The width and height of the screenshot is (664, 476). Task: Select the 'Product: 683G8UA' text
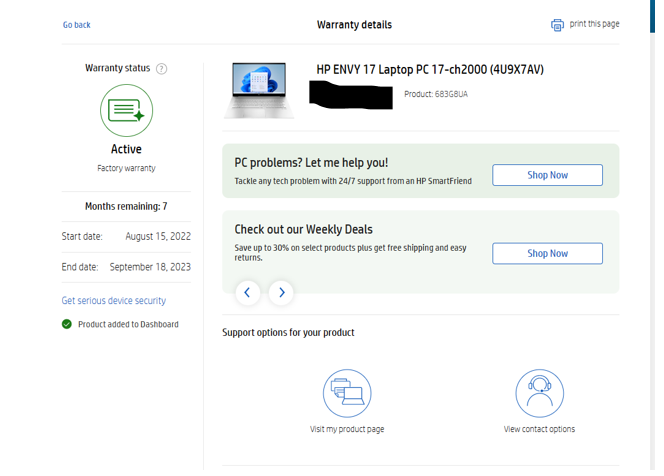pyautogui.click(x=436, y=94)
